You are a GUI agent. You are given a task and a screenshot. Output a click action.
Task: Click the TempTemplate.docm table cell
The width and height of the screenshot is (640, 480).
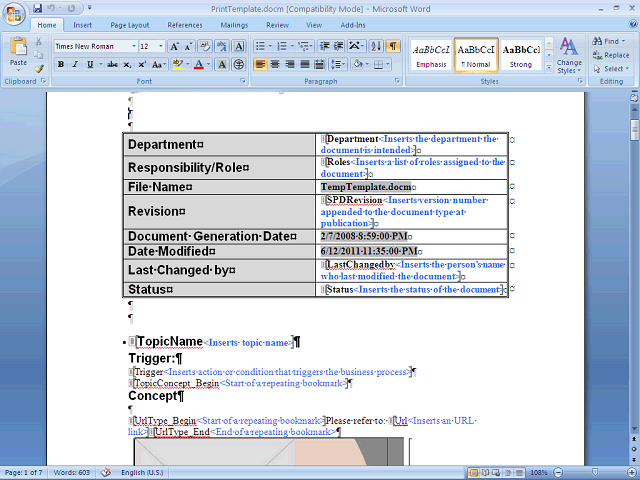(411, 187)
